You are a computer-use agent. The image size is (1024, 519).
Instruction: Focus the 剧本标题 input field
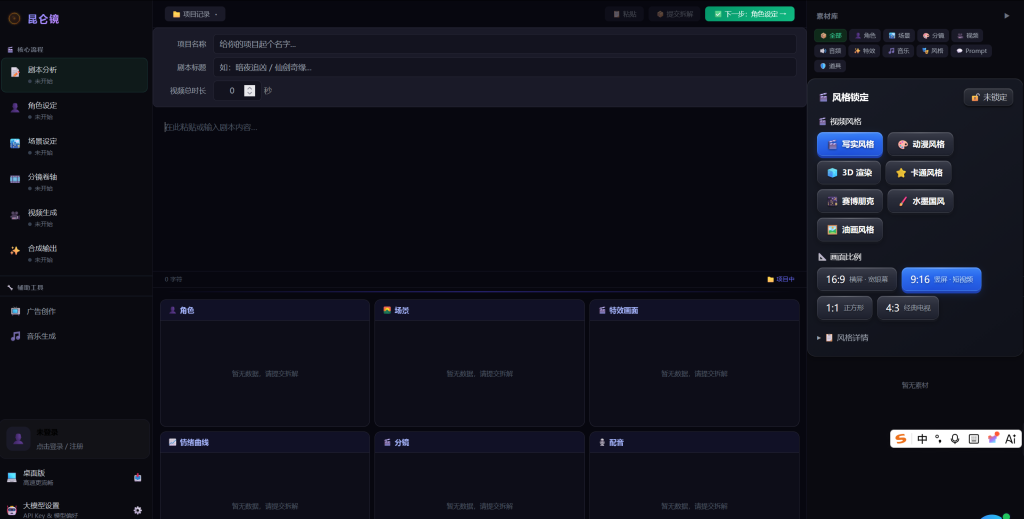(505, 67)
